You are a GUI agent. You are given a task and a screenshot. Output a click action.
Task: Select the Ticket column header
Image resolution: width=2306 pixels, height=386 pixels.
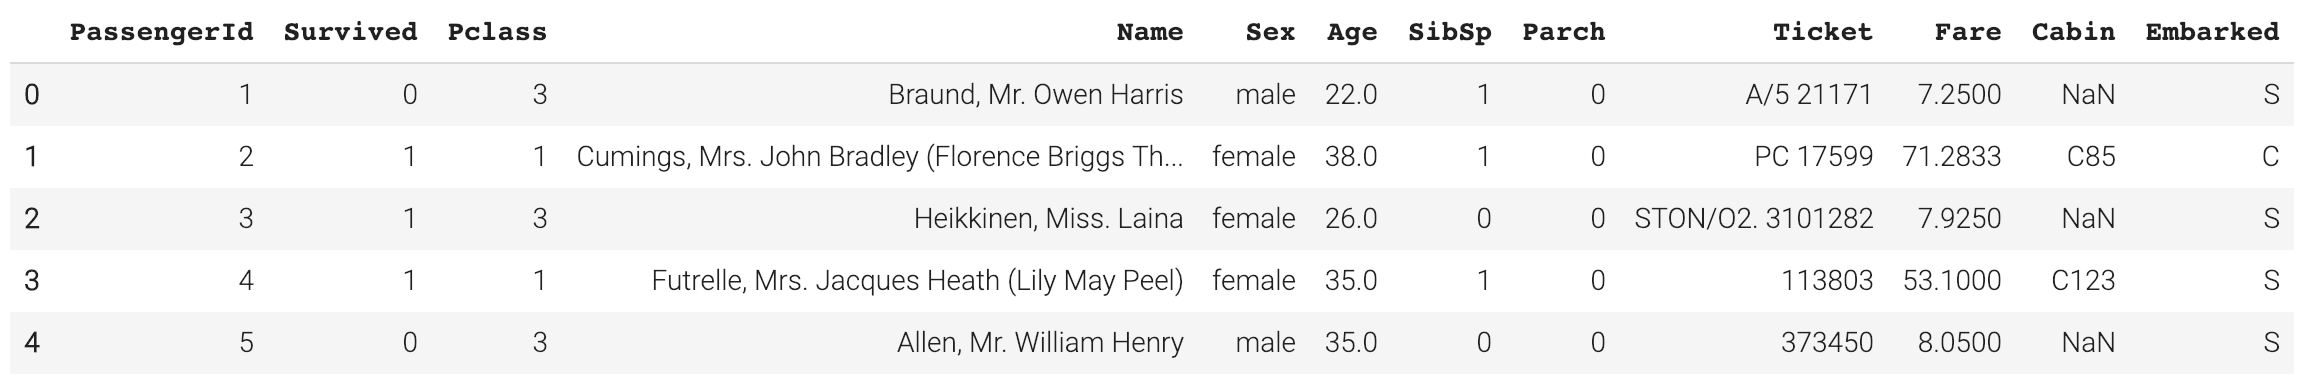(1822, 32)
